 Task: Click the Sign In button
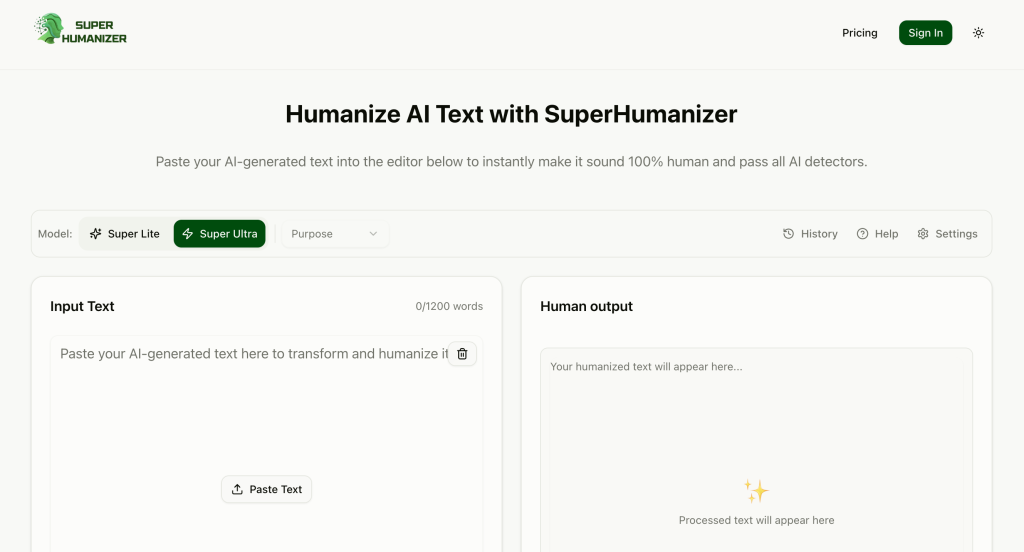click(925, 33)
